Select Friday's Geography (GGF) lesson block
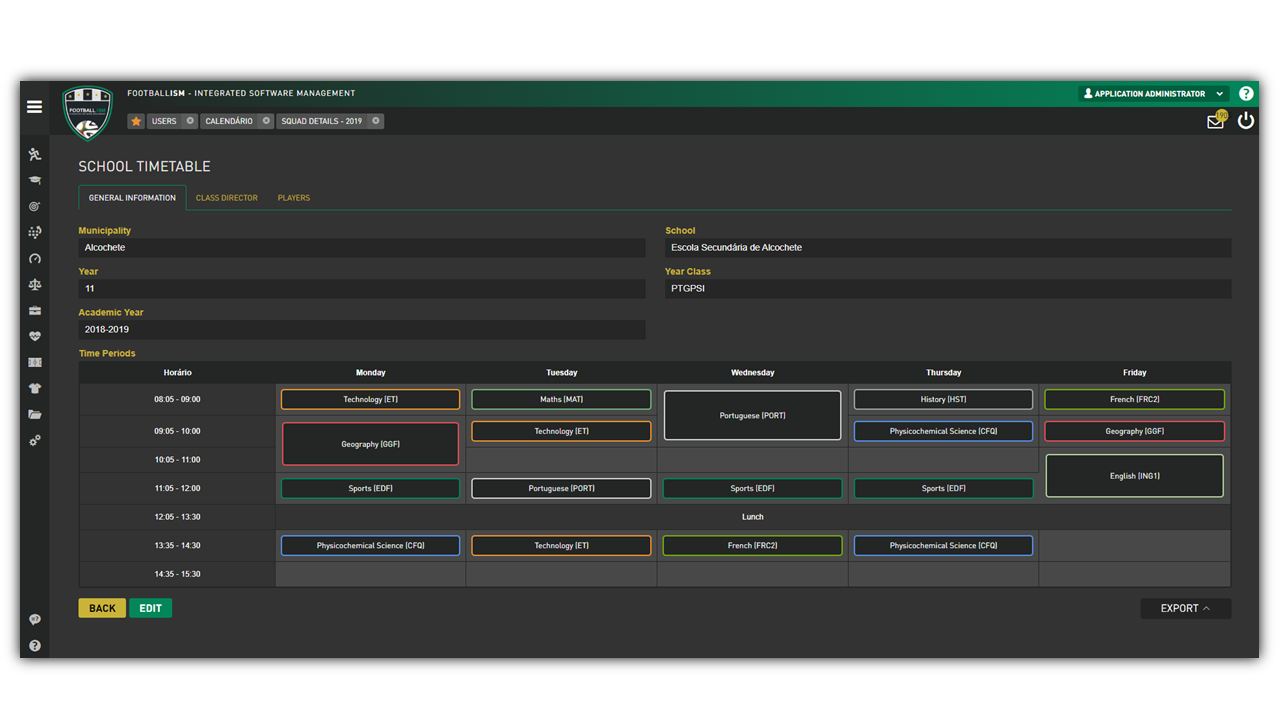The width and height of the screenshot is (1280, 720). pos(1135,431)
